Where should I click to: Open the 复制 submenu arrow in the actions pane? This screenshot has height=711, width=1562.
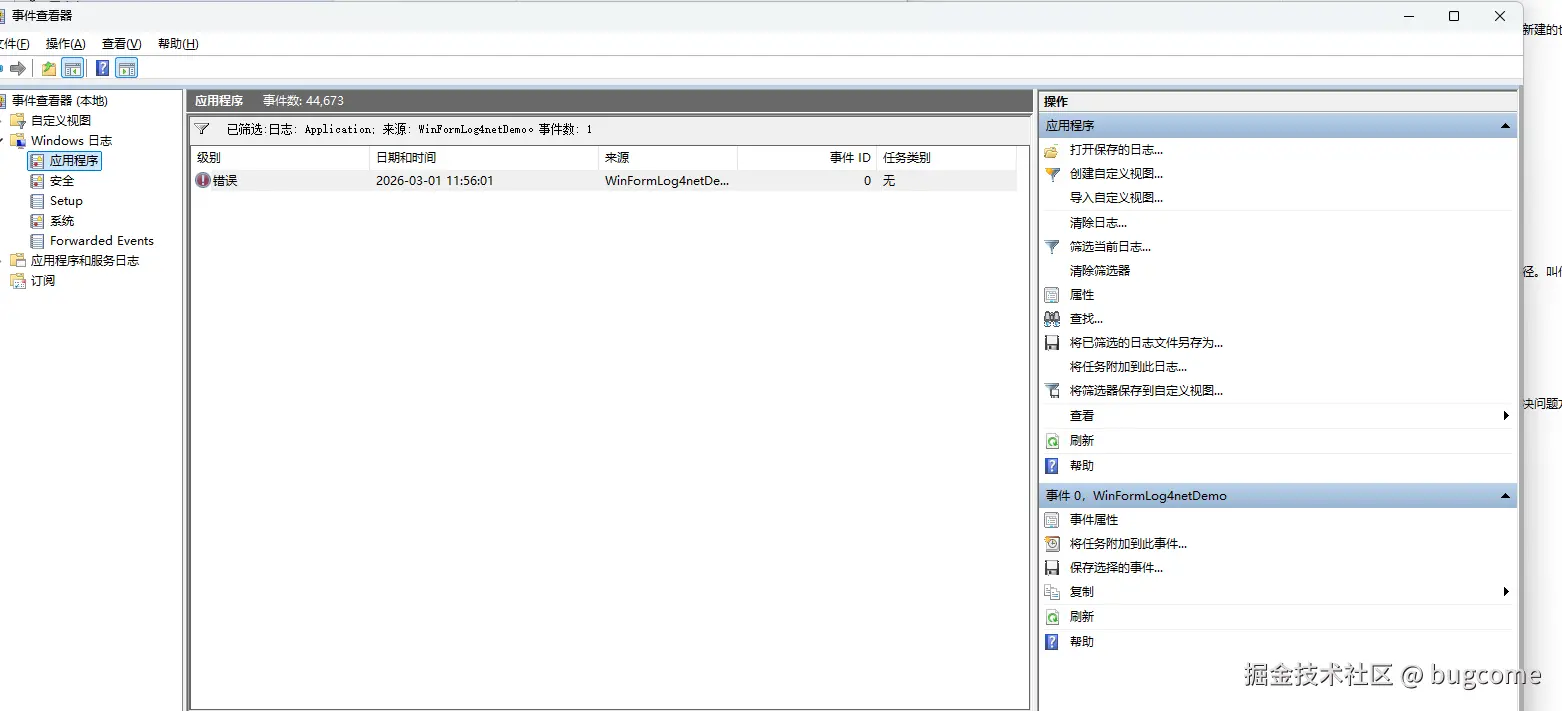tap(1506, 592)
